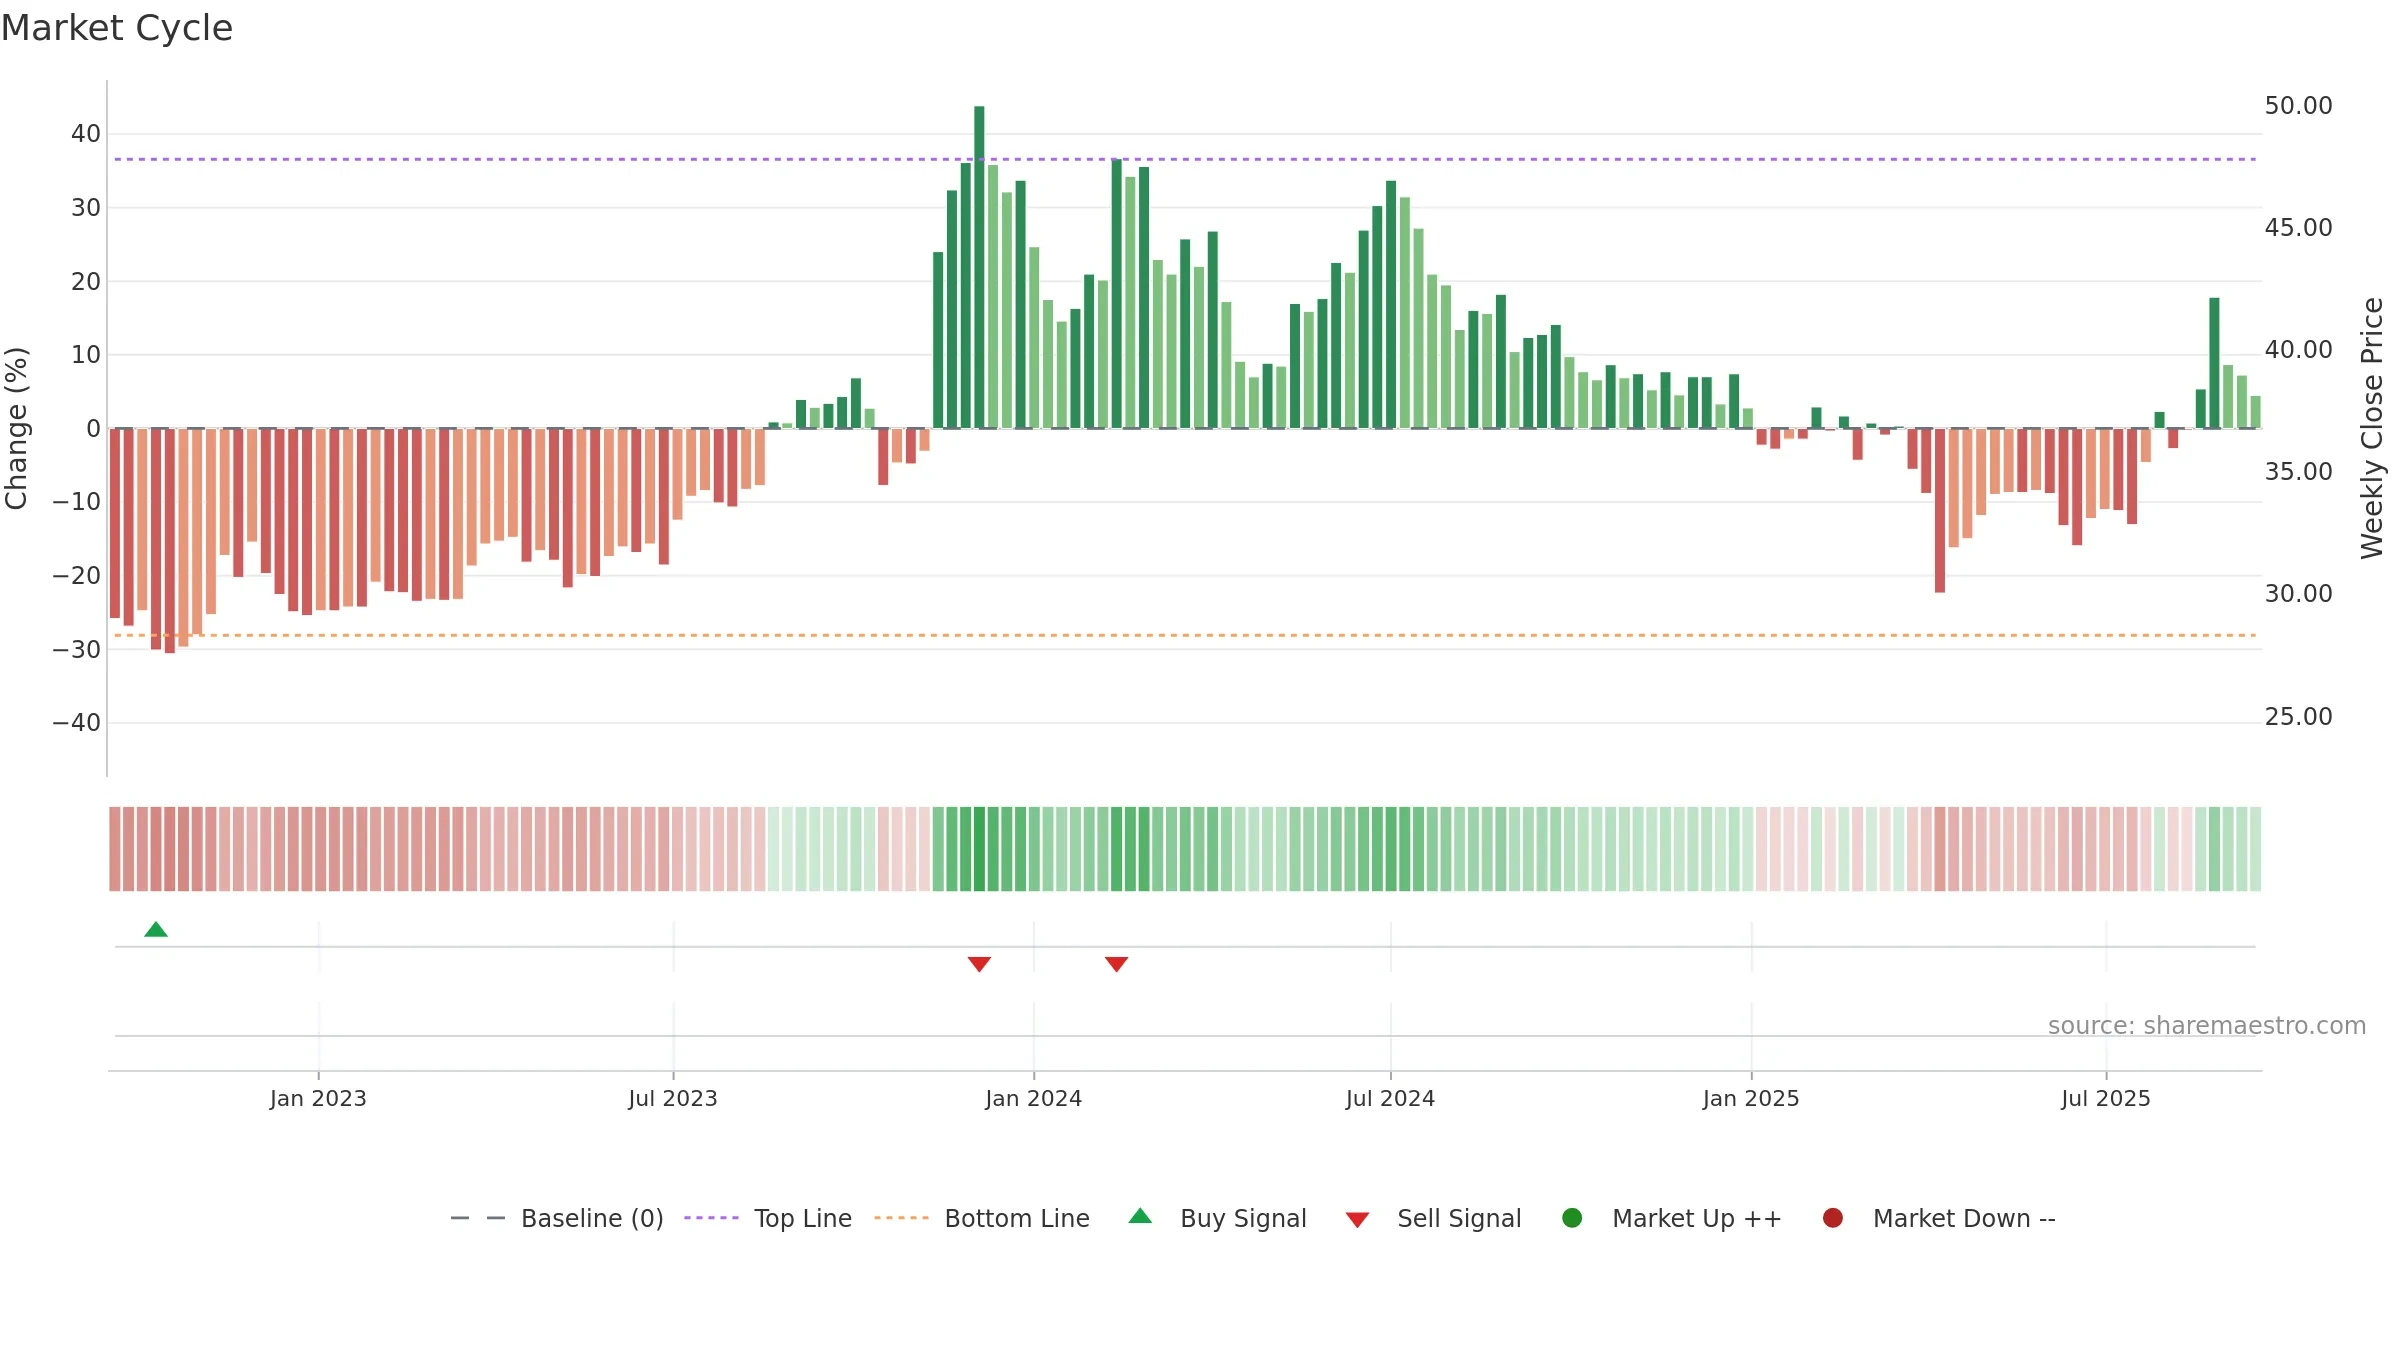Toggle Buy Signal legend entry

[x=1217, y=1219]
